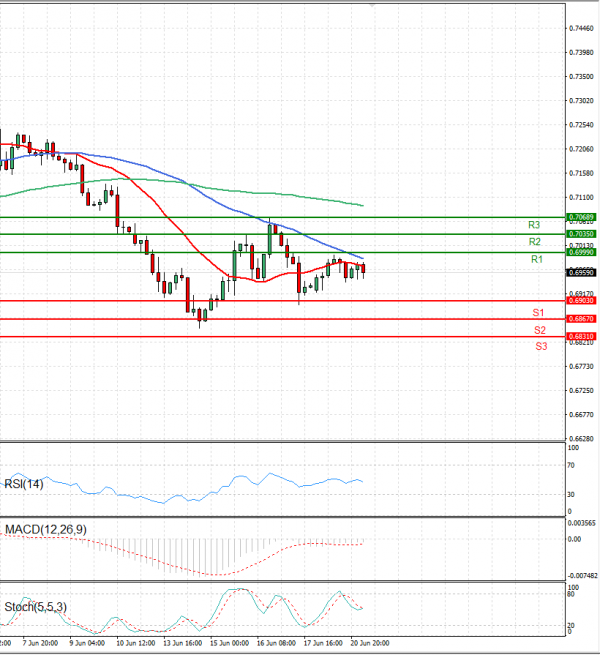This screenshot has width=600, height=655.
Task: Click the MACD -0.007482 scale value
Action: coord(582,576)
